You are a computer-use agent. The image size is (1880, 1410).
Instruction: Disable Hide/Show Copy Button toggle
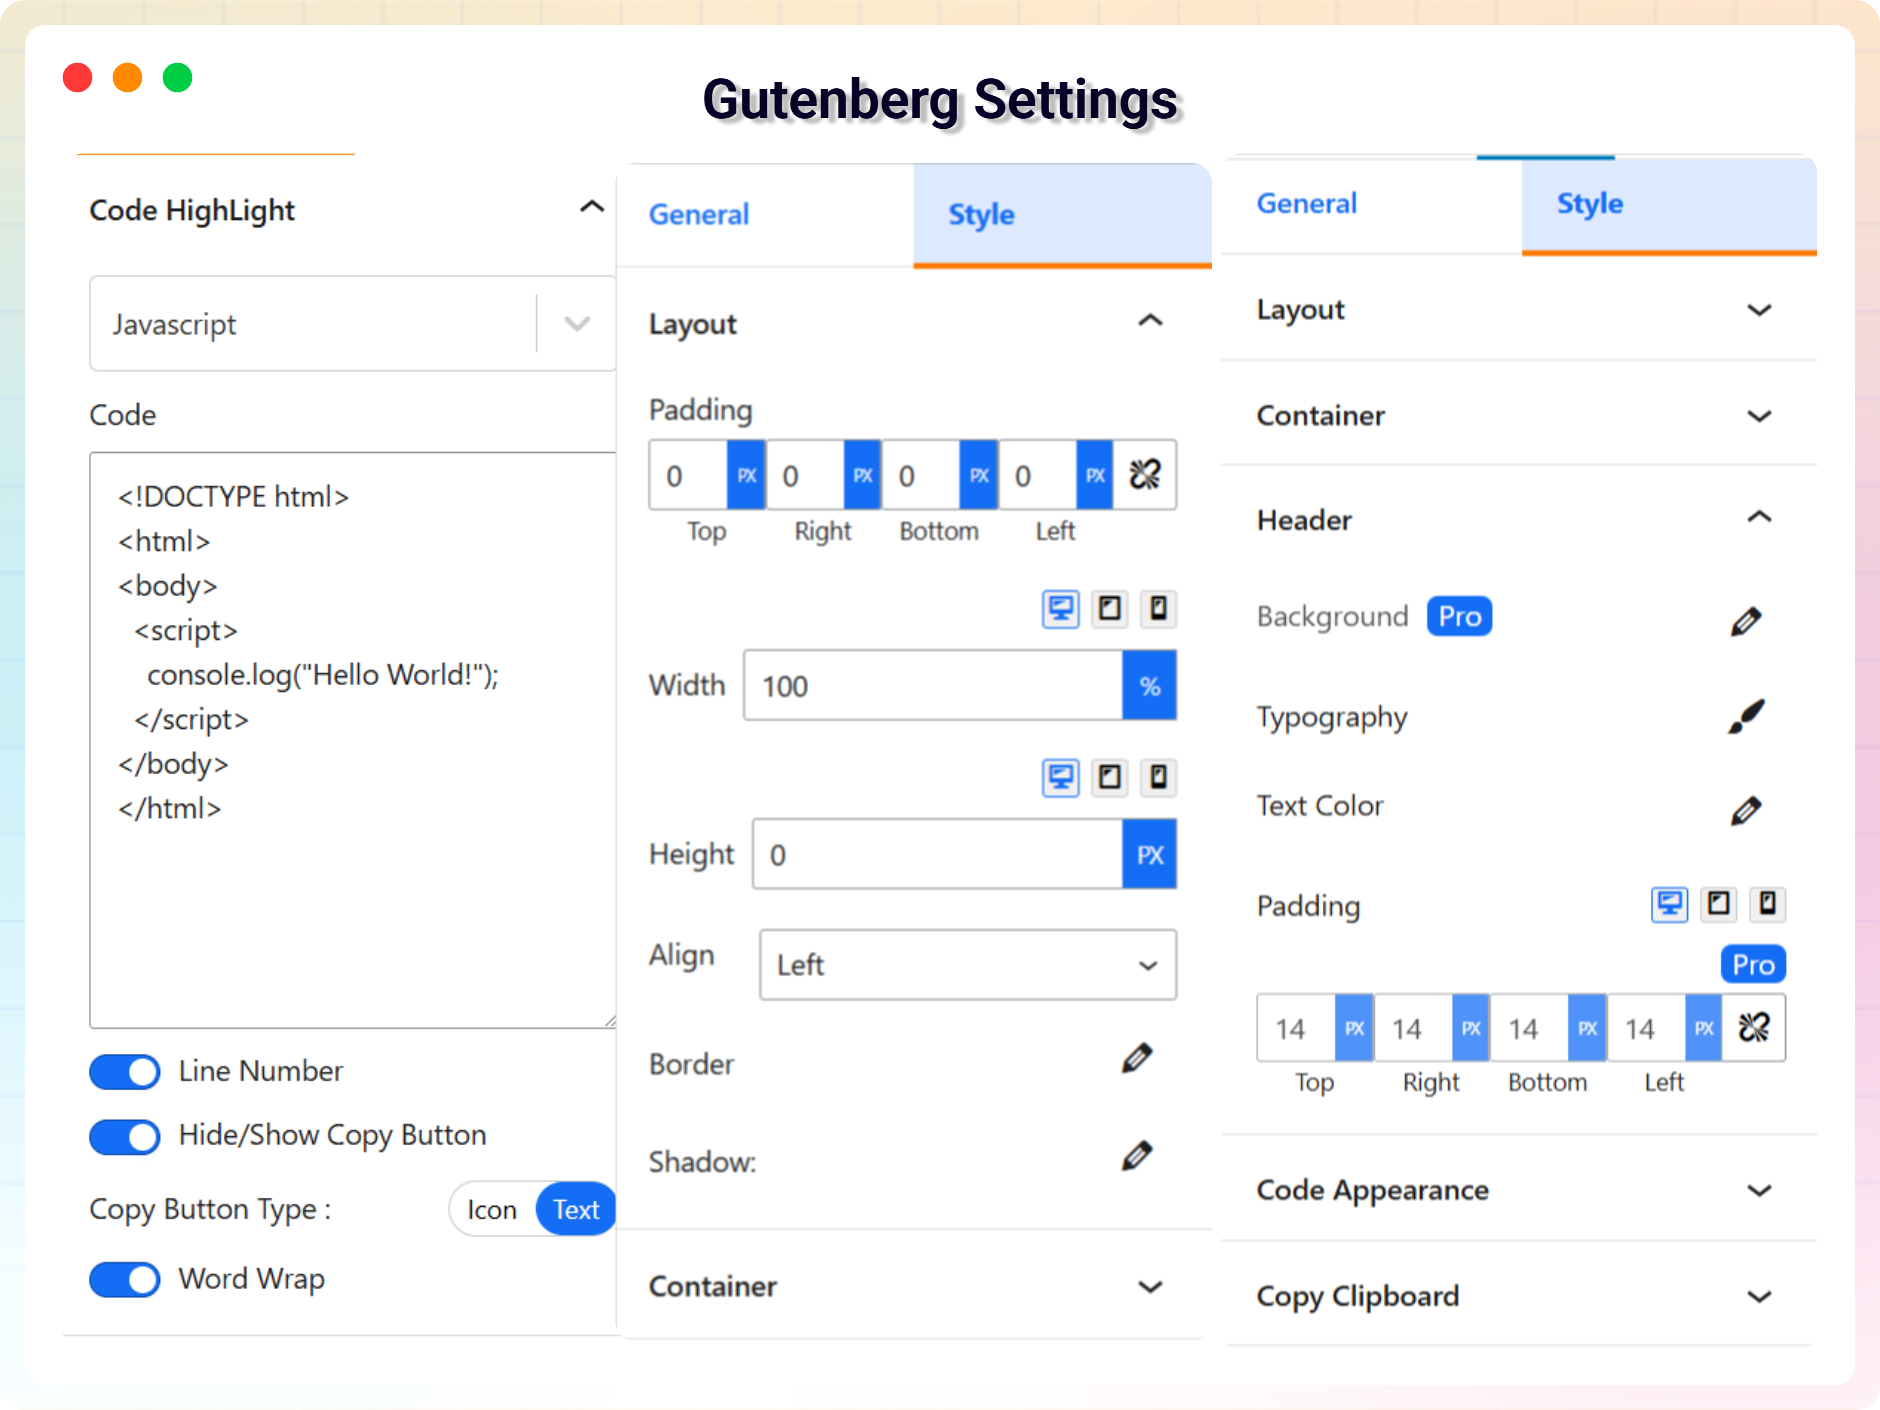[x=125, y=1136]
